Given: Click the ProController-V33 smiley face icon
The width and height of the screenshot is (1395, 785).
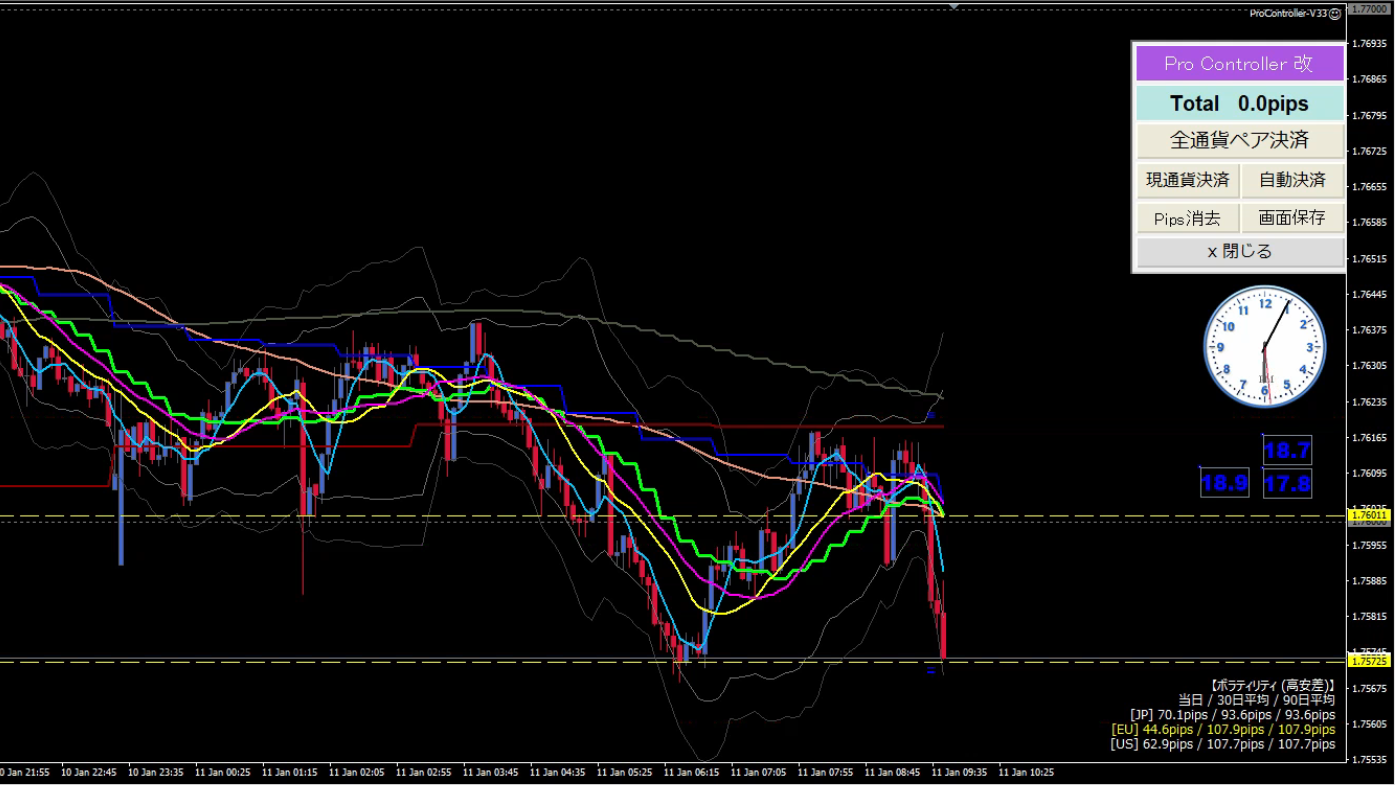Looking at the screenshot, I should [1335, 13].
